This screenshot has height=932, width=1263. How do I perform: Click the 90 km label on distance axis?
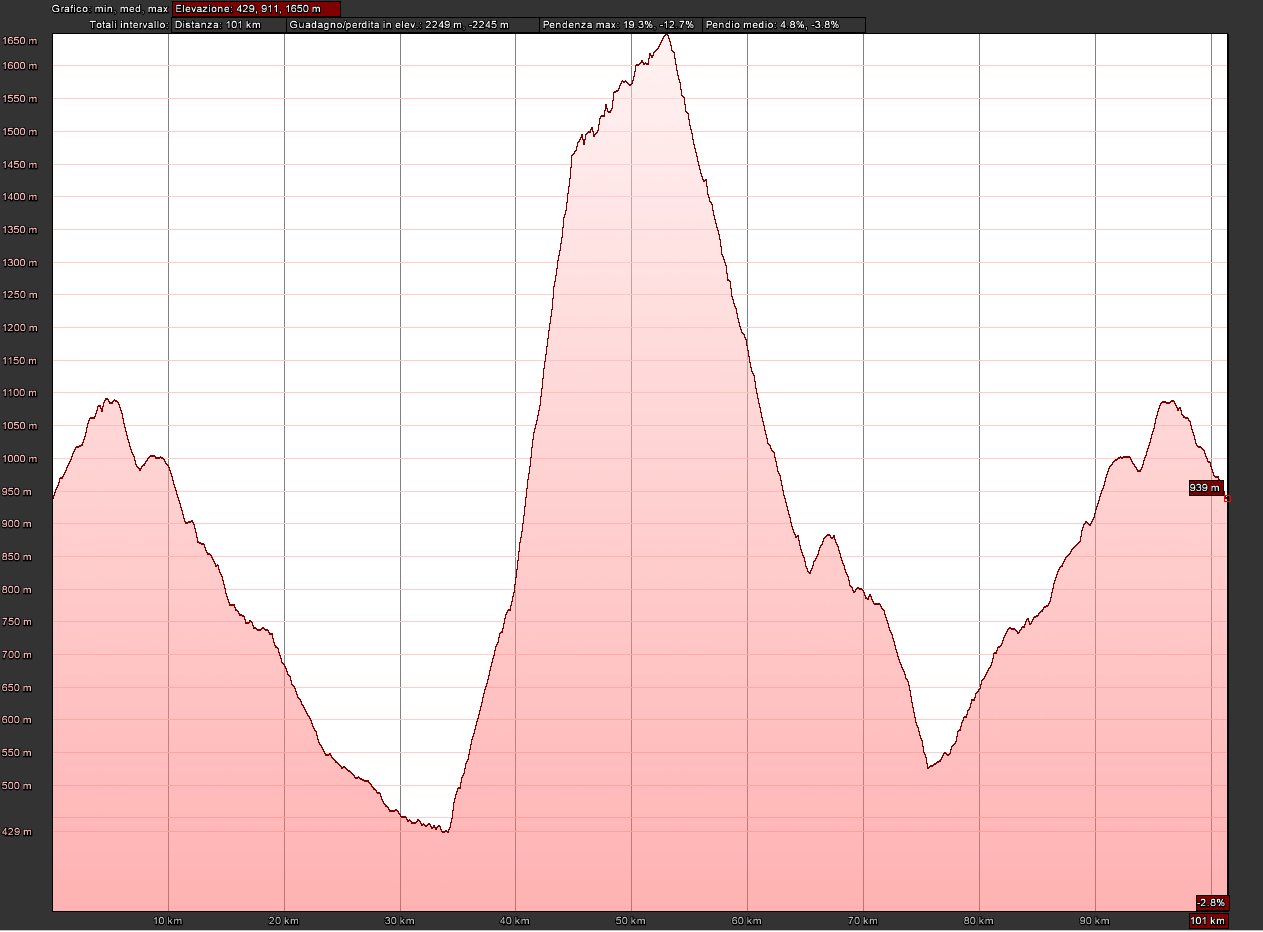click(x=1095, y=920)
